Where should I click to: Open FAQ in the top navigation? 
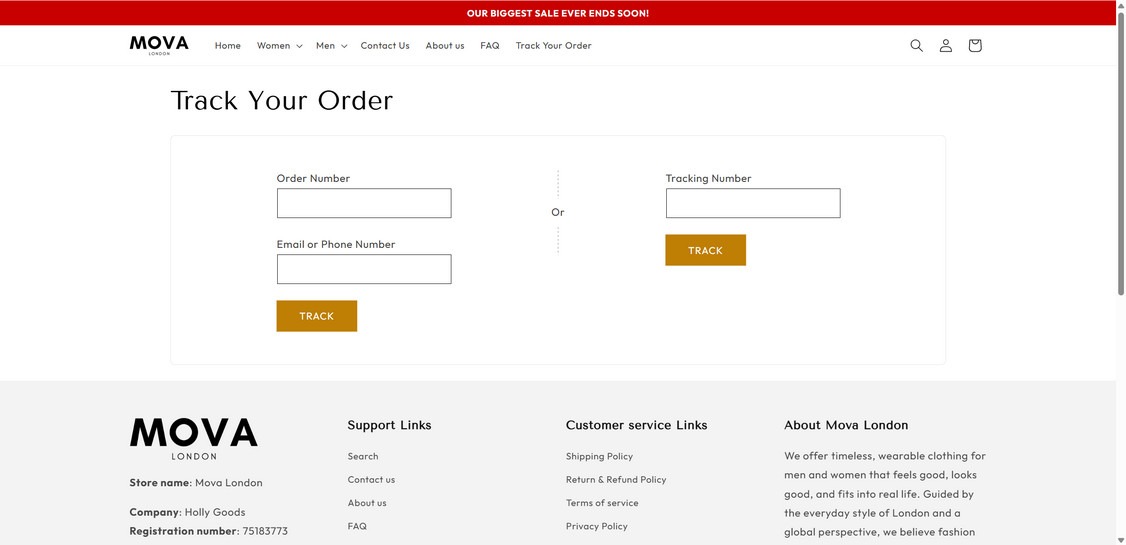point(490,45)
